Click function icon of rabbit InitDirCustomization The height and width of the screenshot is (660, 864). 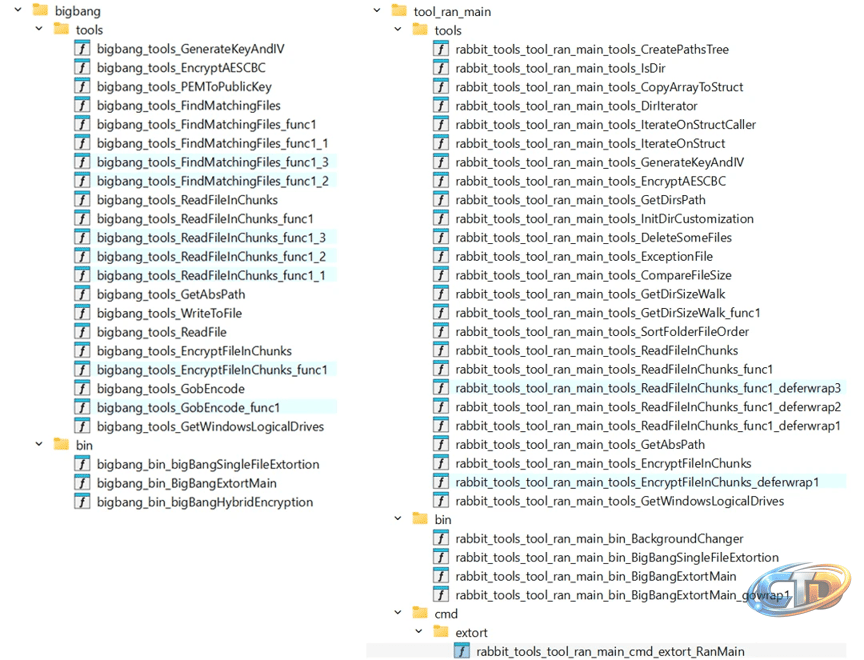click(x=441, y=219)
